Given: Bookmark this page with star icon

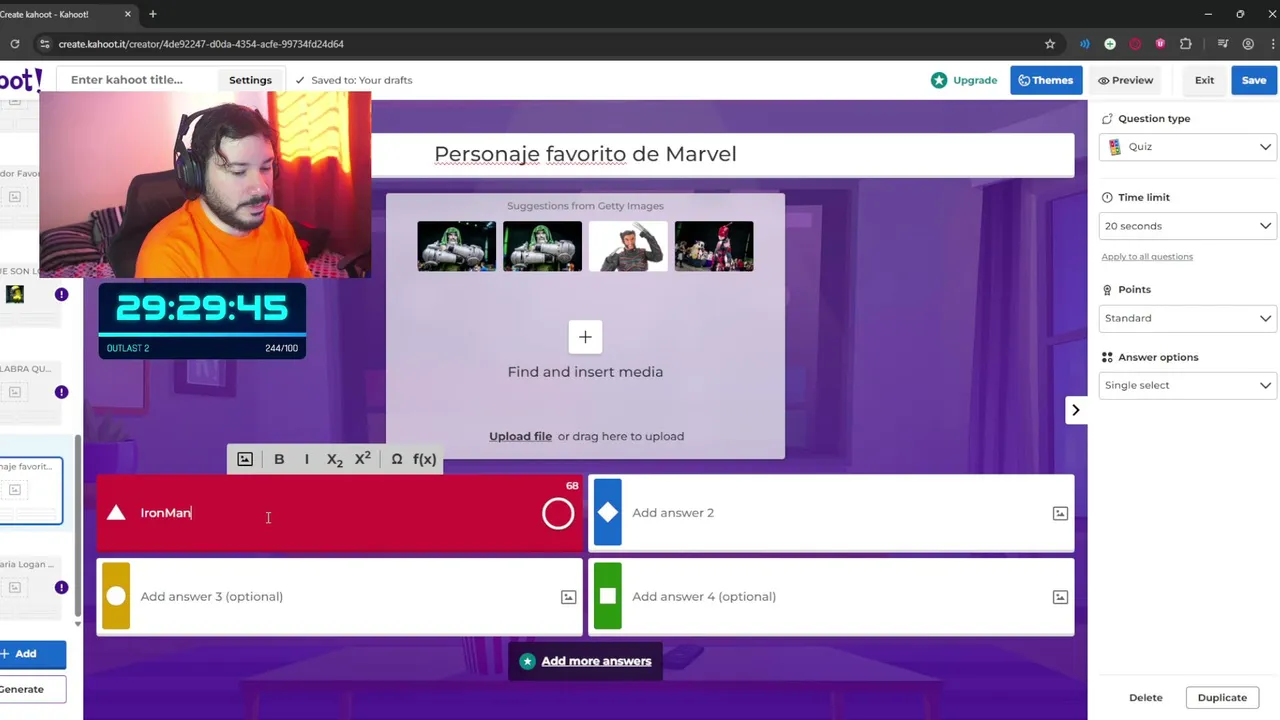Looking at the screenshot, I should pos(1050,44).
